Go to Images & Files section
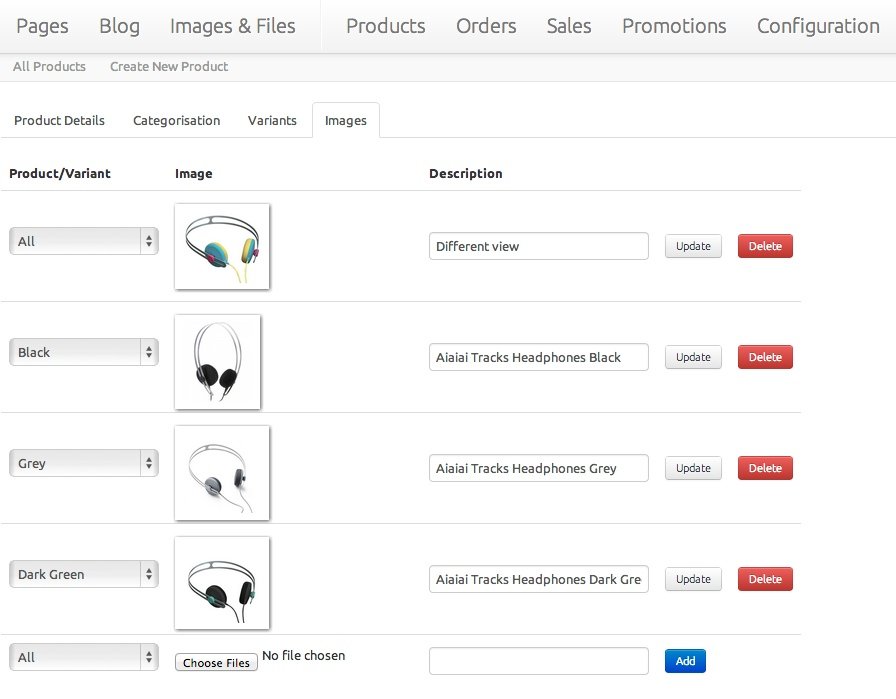Viewport: 896px width, 699px height. coord(233,26)
